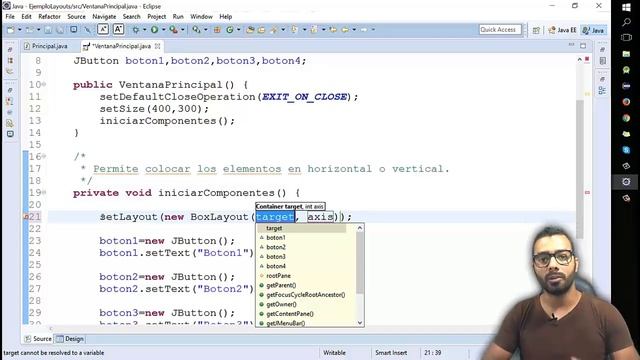Viewport: 640px width, 360px height.
Task: Open the Next Annotation dropdown arrow
Action: tap(304, 30)
